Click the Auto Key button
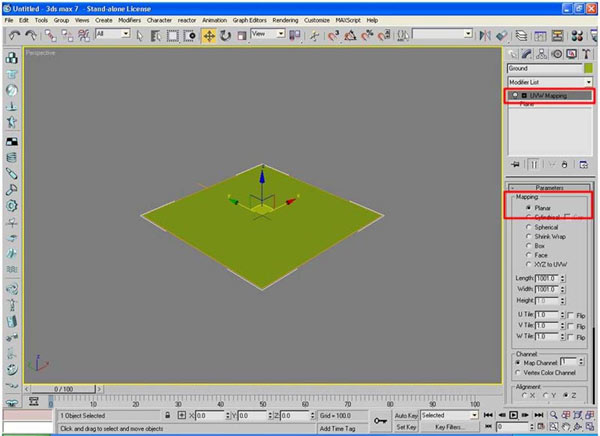Screen dimensions: 600x436 [406, 415]
